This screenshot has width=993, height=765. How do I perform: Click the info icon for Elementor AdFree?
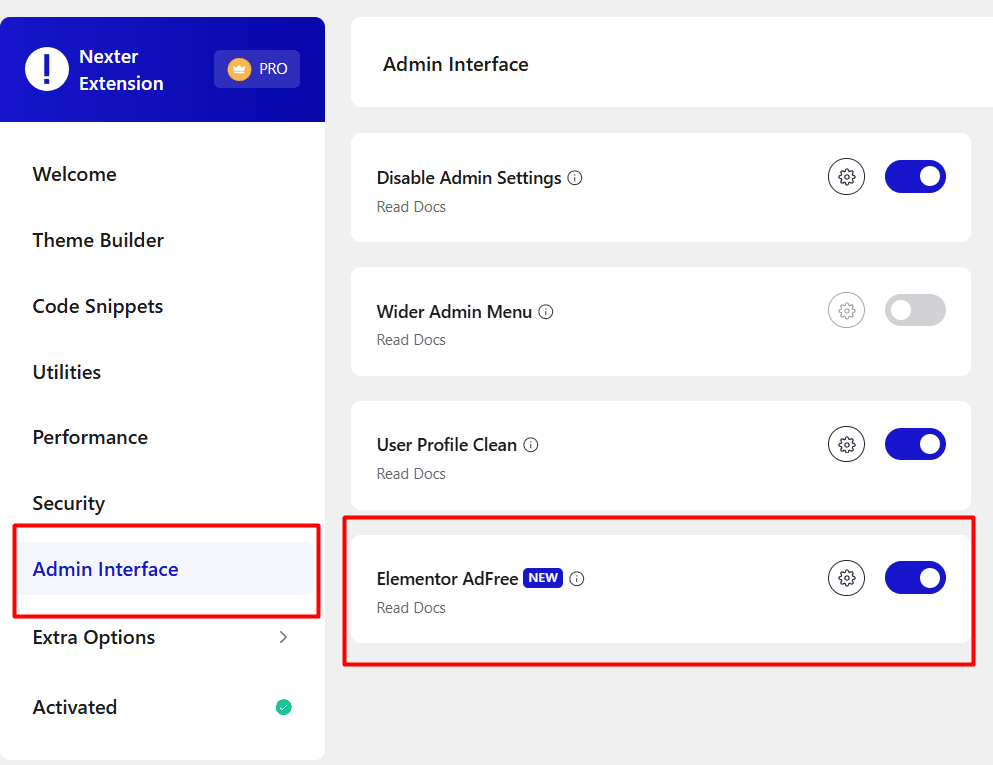click(575, 578)
